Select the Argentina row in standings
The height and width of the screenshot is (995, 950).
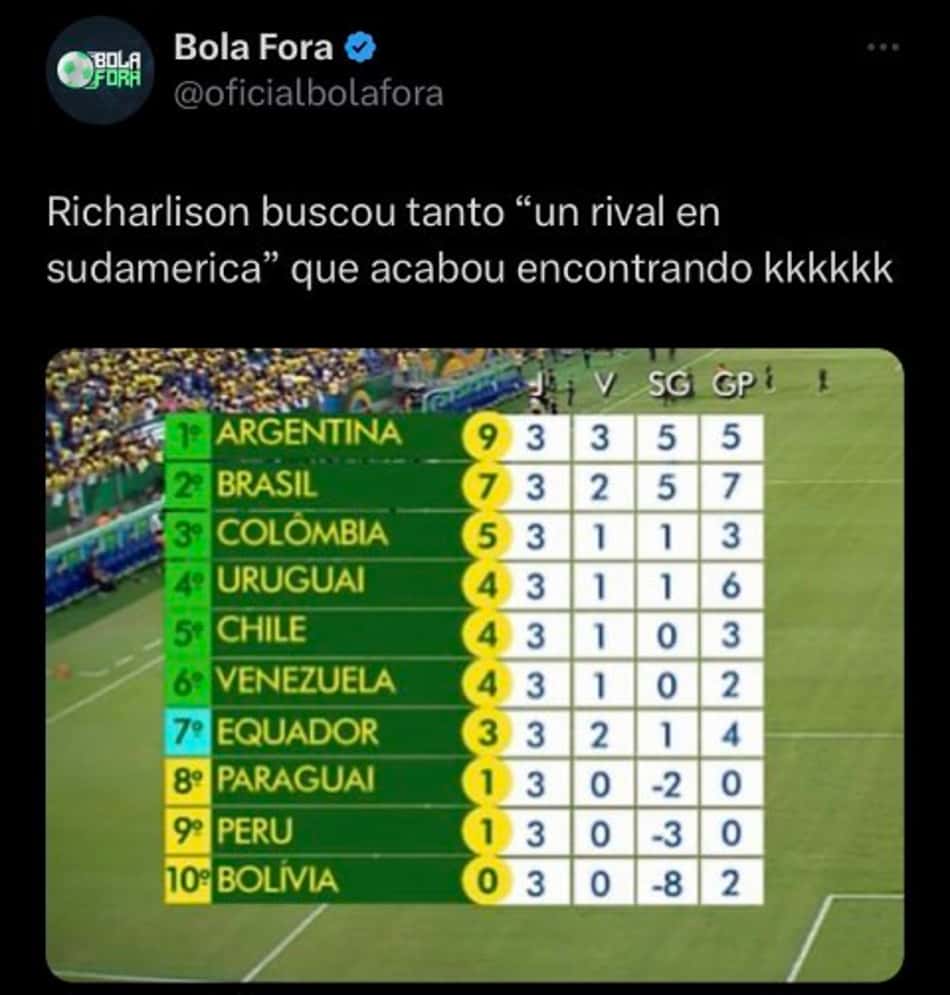tap(463, 437)
